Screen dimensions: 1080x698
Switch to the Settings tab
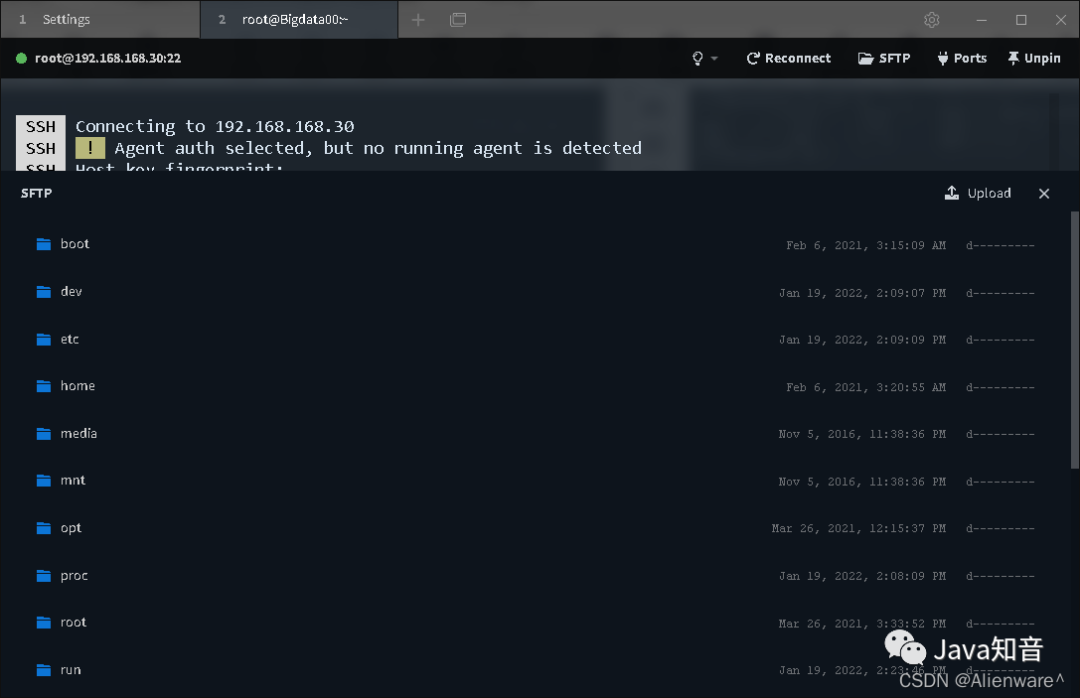[x=100, y=19]
